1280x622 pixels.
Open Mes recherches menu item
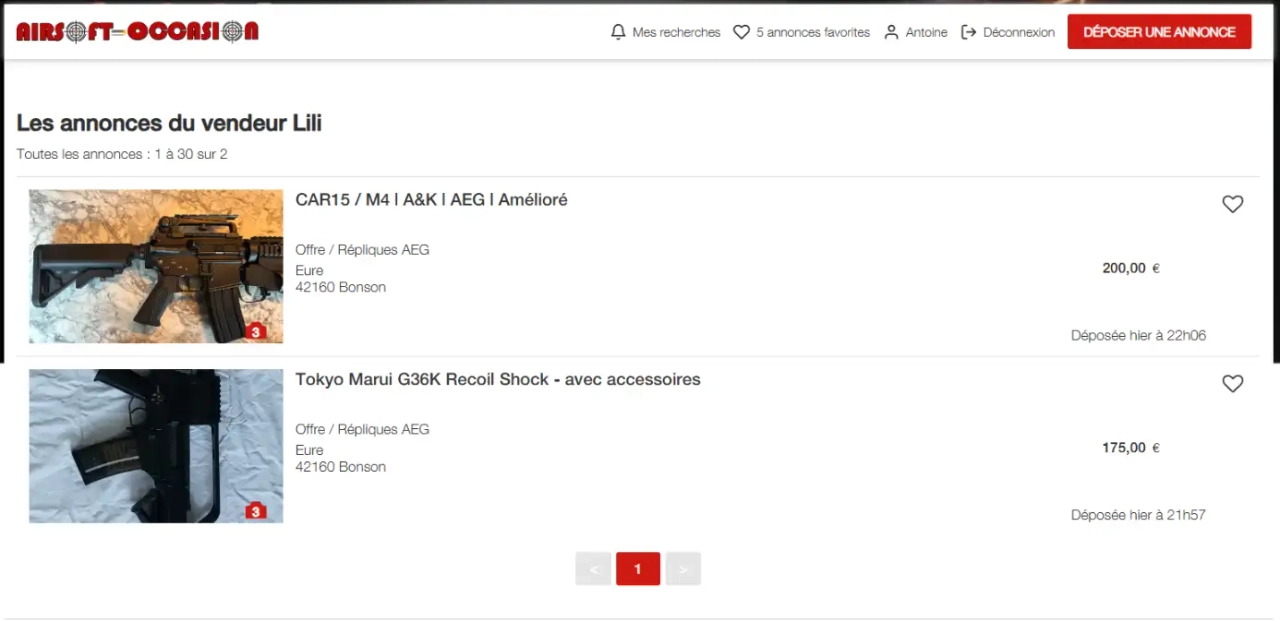(x=676, y=32)
